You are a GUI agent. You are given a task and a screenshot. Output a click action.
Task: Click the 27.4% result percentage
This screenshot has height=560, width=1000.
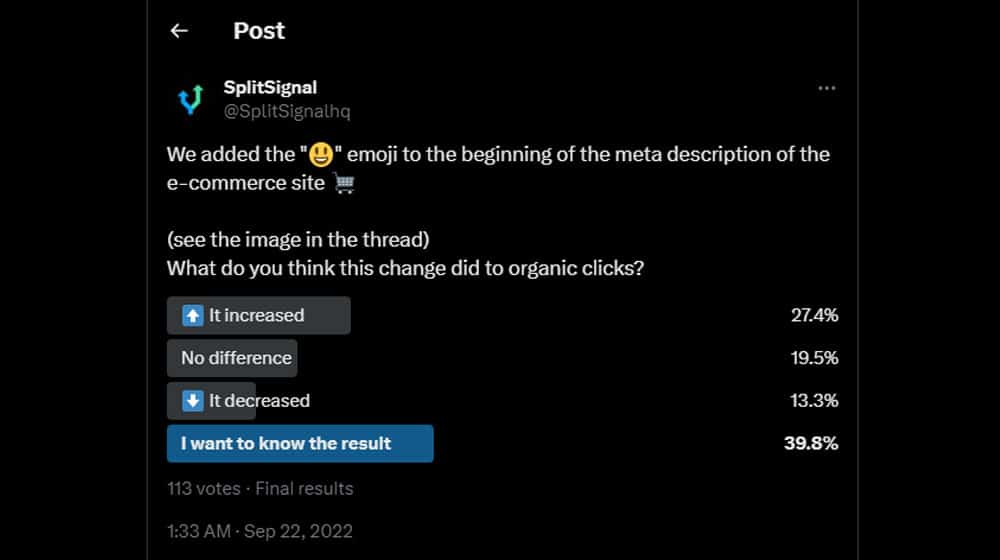tap(814, 315)
